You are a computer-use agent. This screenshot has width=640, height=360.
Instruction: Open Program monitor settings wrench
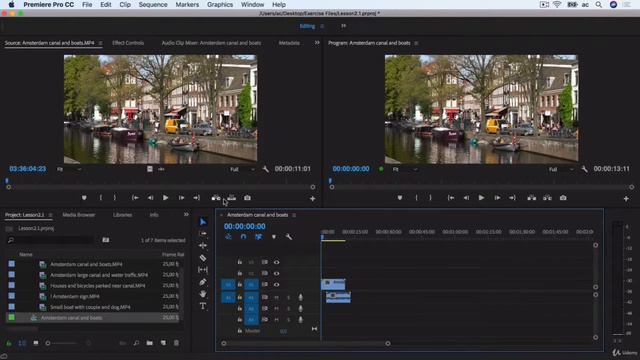click(584, 169)
